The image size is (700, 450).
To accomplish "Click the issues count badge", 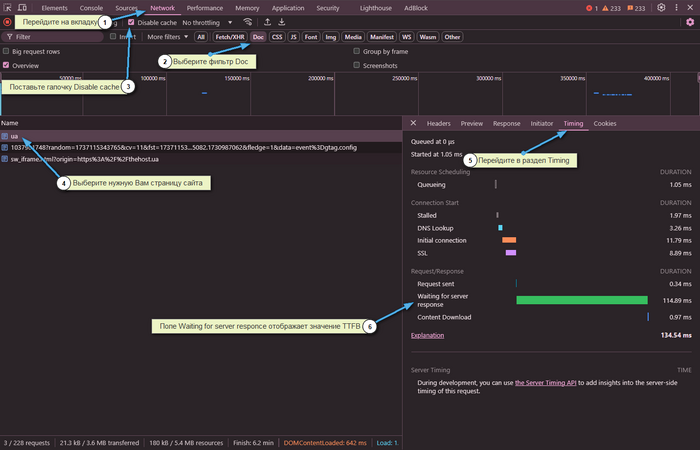I will (636, 8).
